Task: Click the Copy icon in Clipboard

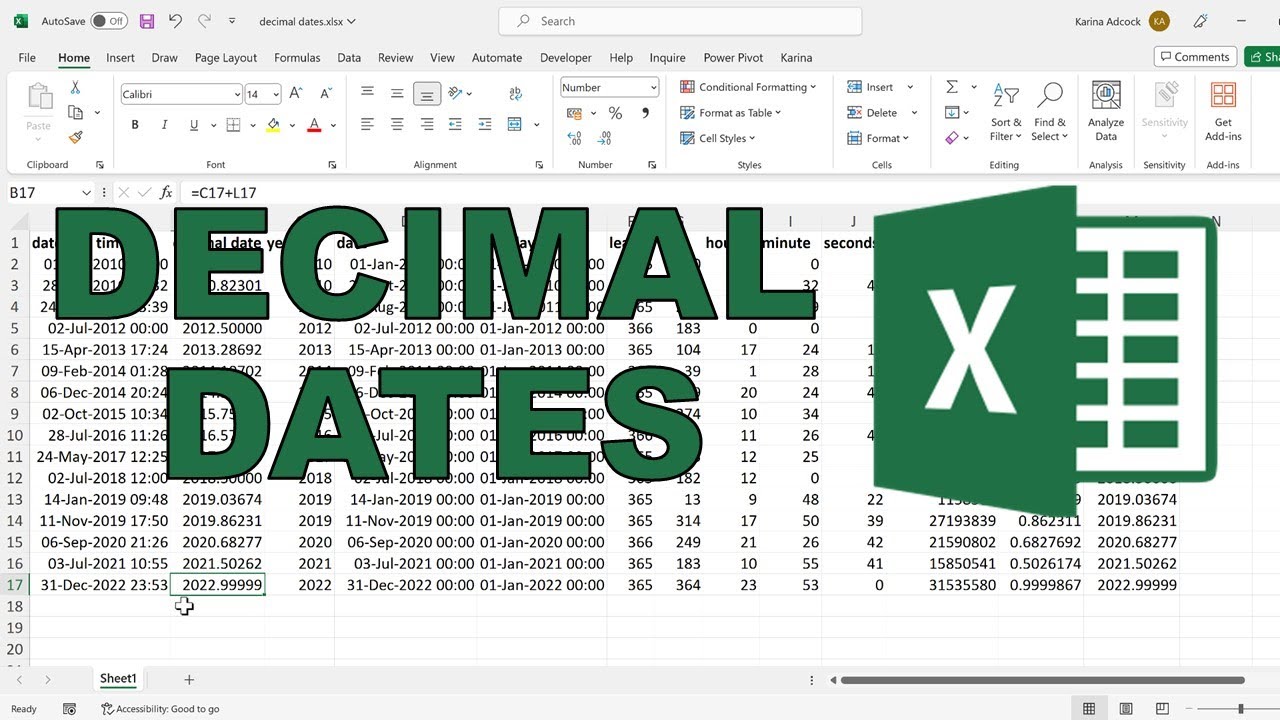Action: [75, 112]
